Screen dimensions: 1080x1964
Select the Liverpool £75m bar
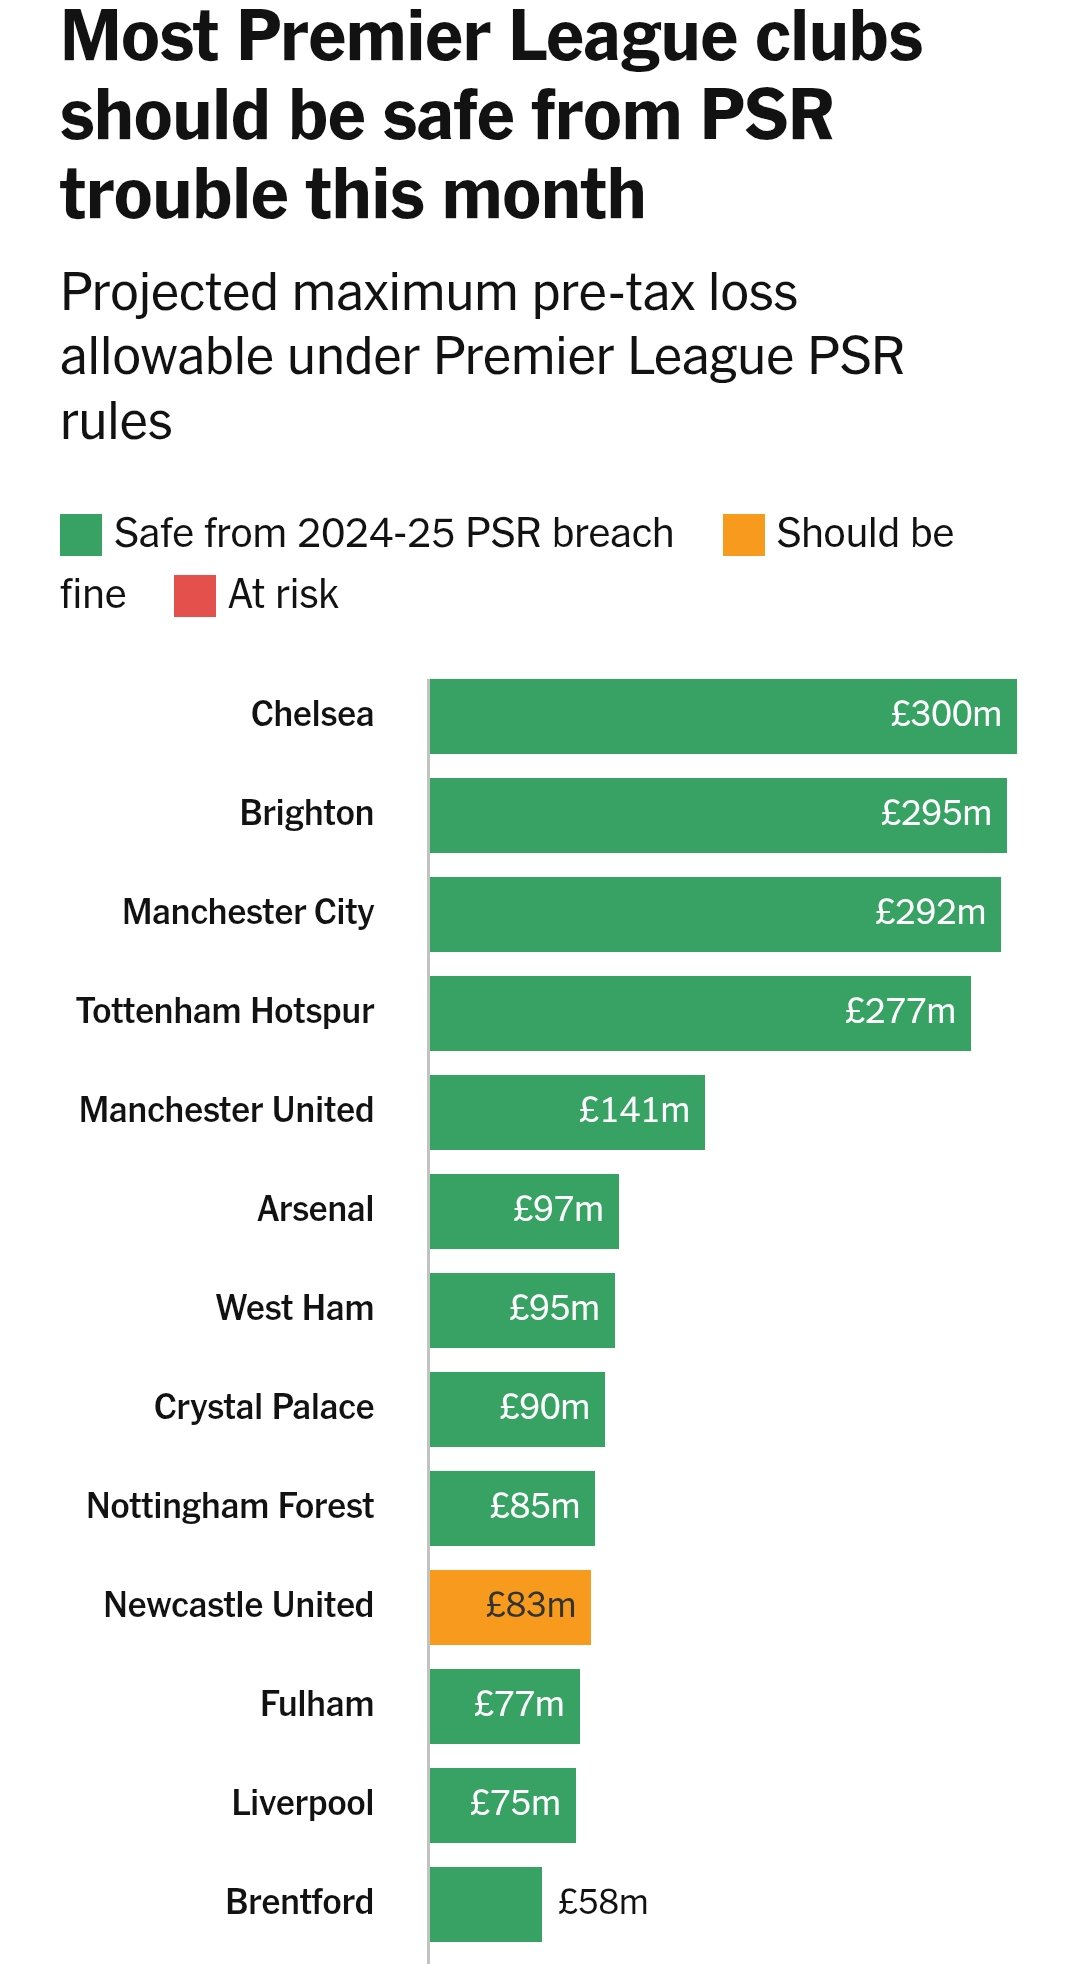[502, 1805]
